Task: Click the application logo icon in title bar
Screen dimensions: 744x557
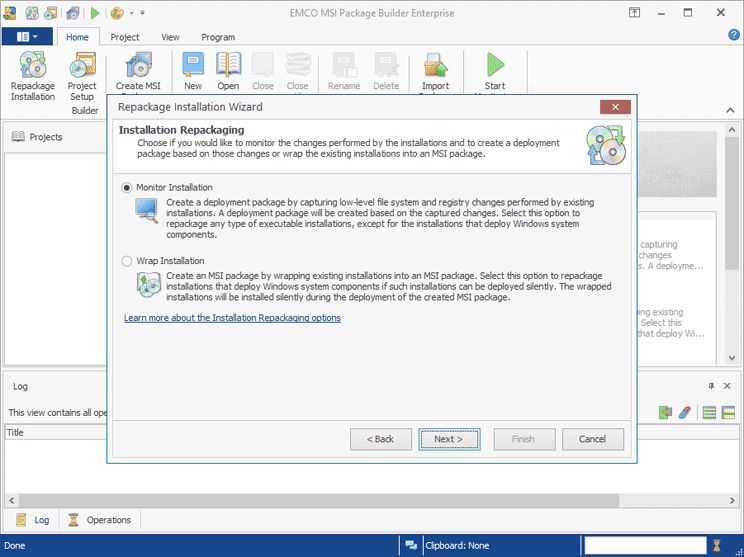Action: coord(10,13)
